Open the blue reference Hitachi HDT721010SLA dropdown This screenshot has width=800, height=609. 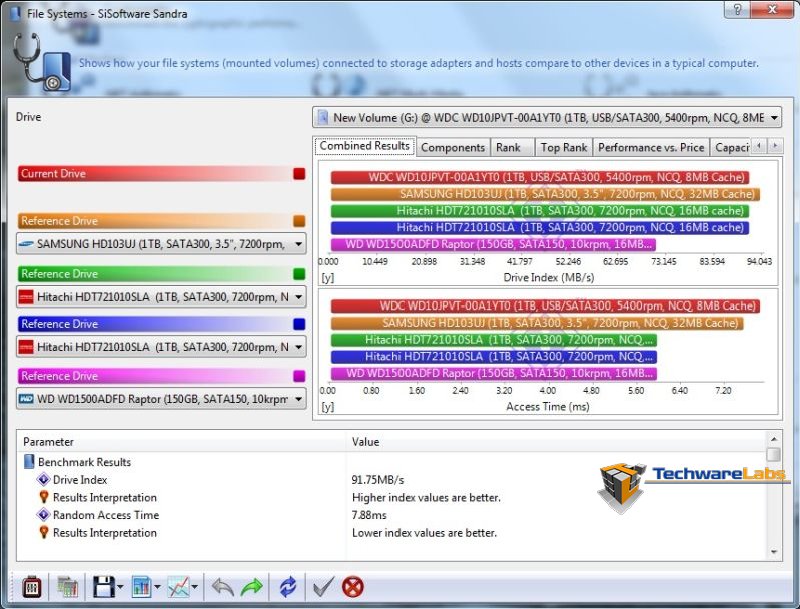pyautogui.click(x=161, y=347)
